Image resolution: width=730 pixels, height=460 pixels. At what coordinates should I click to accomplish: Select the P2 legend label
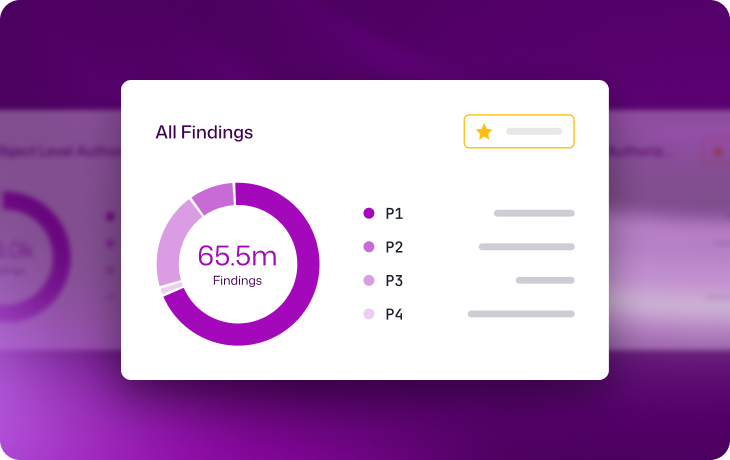394,247
